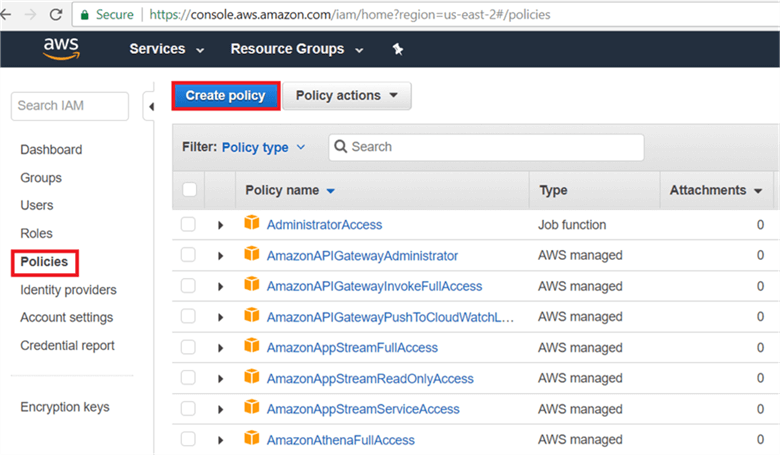Image resolution: width=780 pixels, height=455 pixels.
Task: Collapse the IAM sidebar with arrow handle
Action: 151,106
